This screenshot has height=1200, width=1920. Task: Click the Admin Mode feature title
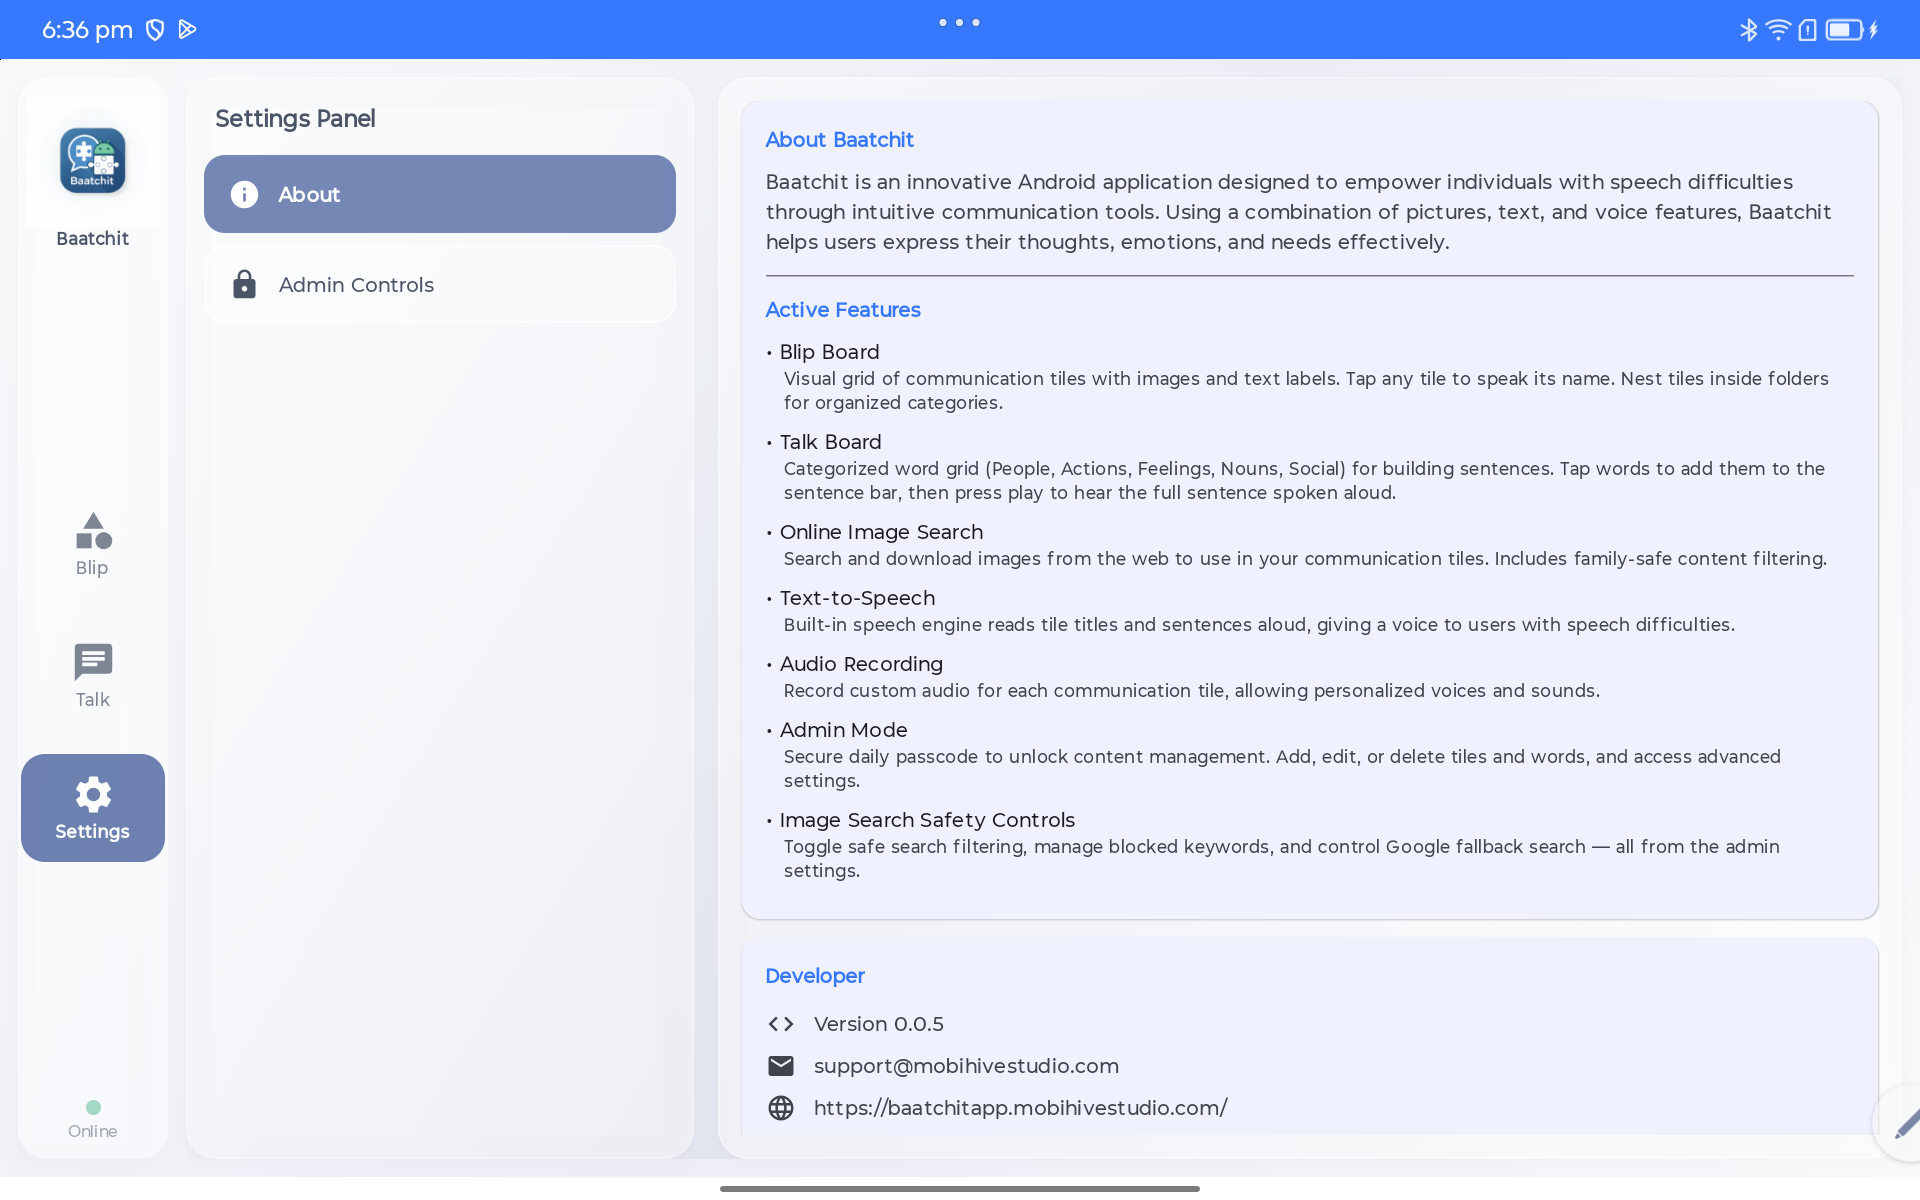[844, 730]
